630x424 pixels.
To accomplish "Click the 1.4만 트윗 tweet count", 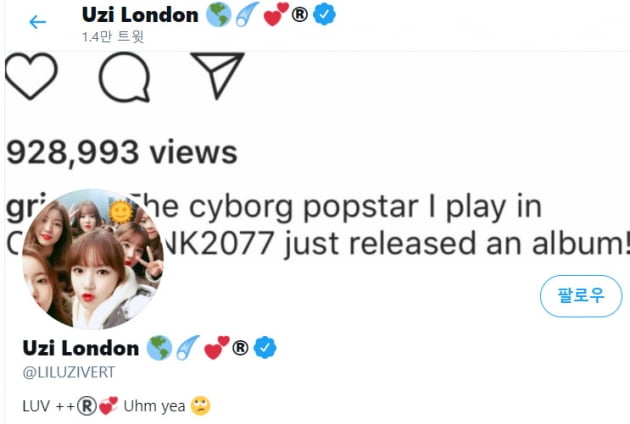I will [x=113, y=37].
